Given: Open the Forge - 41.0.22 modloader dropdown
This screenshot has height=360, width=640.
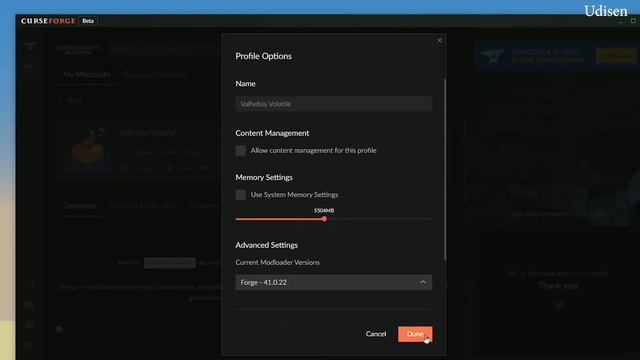Looking at the screenshot, I should [333, 282].
